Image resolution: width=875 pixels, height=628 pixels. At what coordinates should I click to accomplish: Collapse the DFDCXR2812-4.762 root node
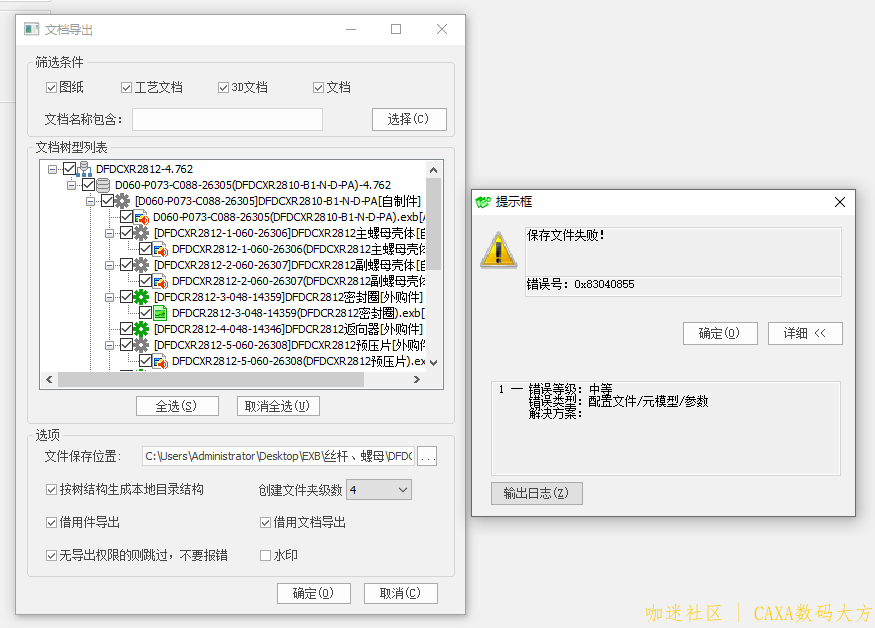coord(52,169)
